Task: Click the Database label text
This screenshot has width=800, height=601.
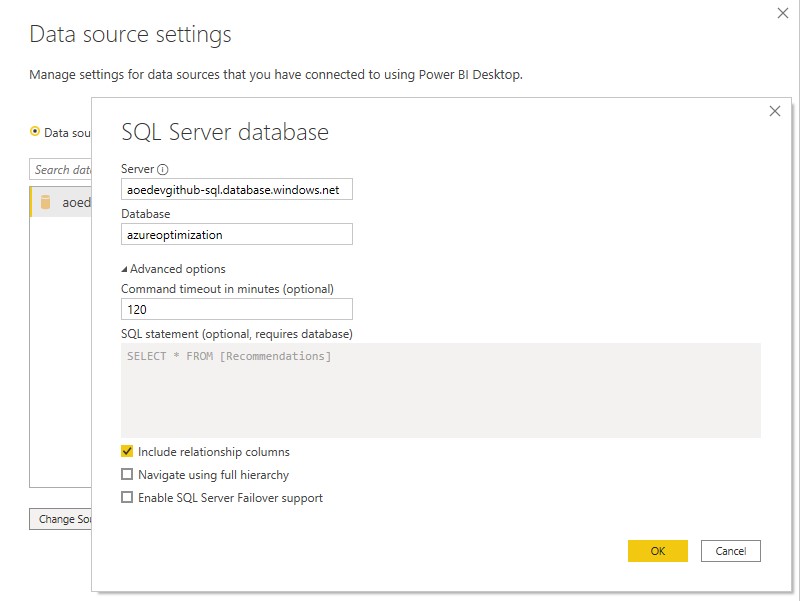Action: click(x=145, y=214)
